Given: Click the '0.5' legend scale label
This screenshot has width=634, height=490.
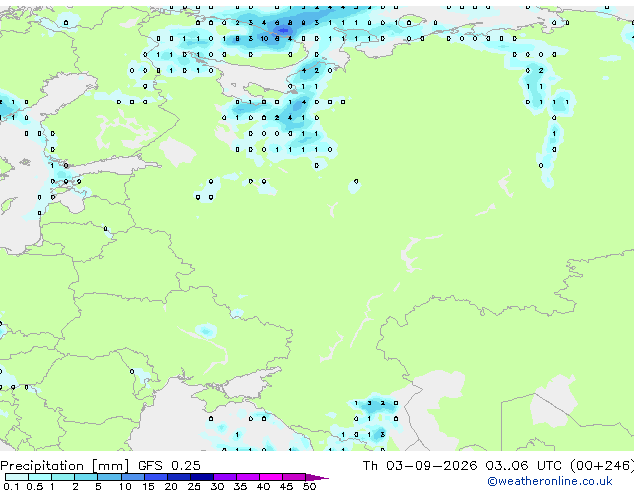Looking at the screenshot, I should point(34,486).
